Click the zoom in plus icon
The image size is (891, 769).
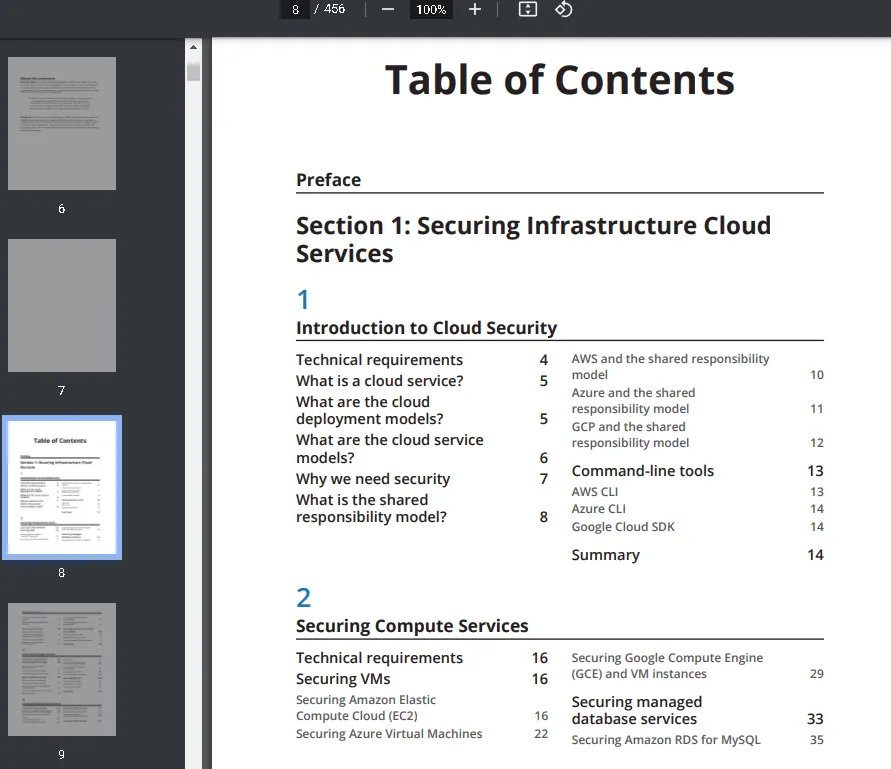click(x=475, y=9)
